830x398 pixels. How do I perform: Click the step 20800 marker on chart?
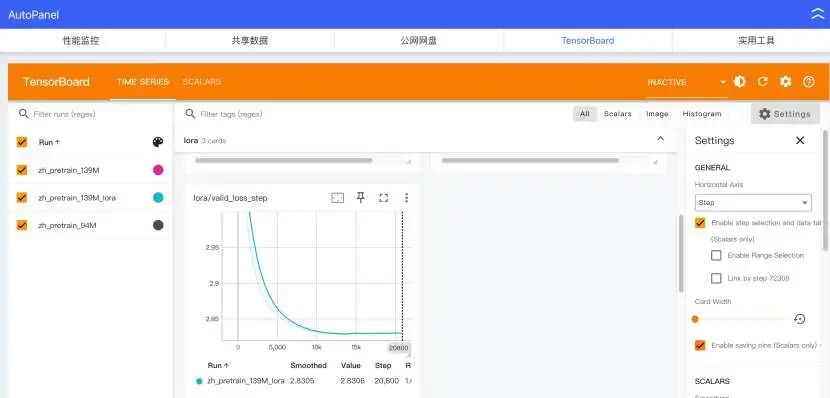point(399,348)
